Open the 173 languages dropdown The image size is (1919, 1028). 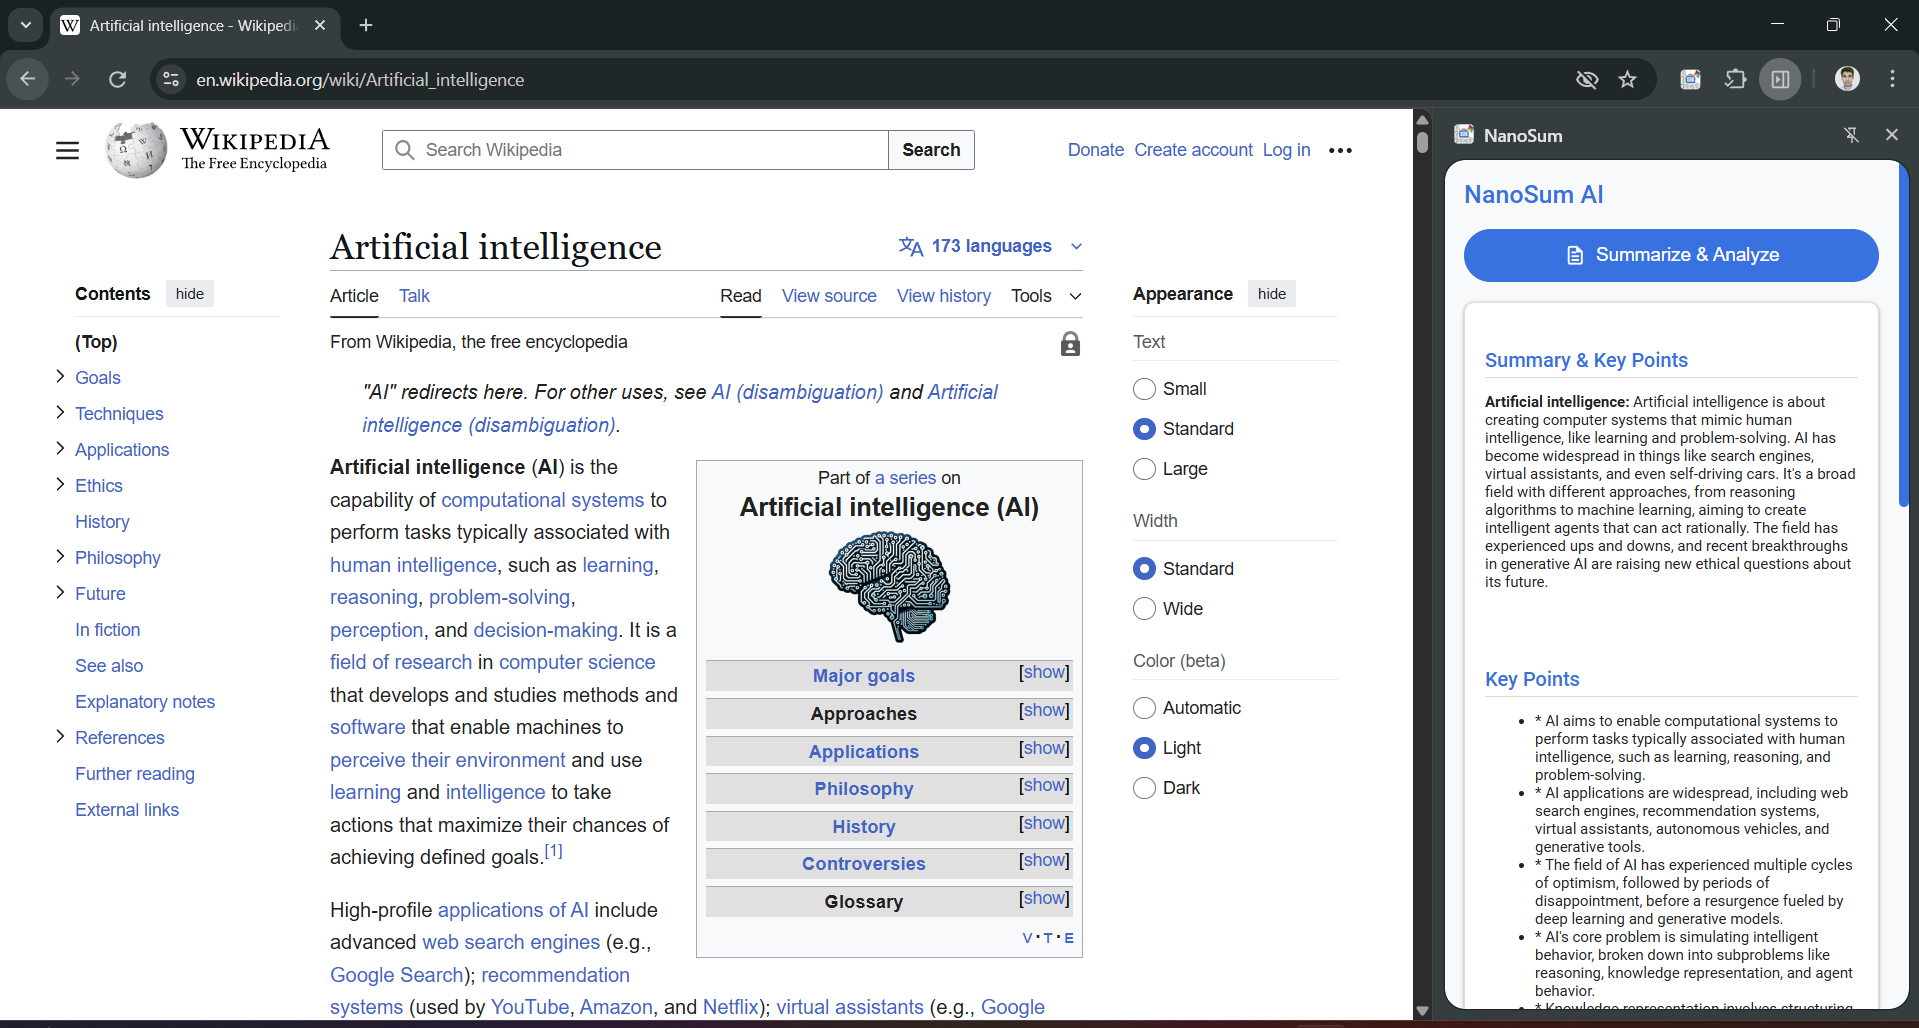point(990,246)
